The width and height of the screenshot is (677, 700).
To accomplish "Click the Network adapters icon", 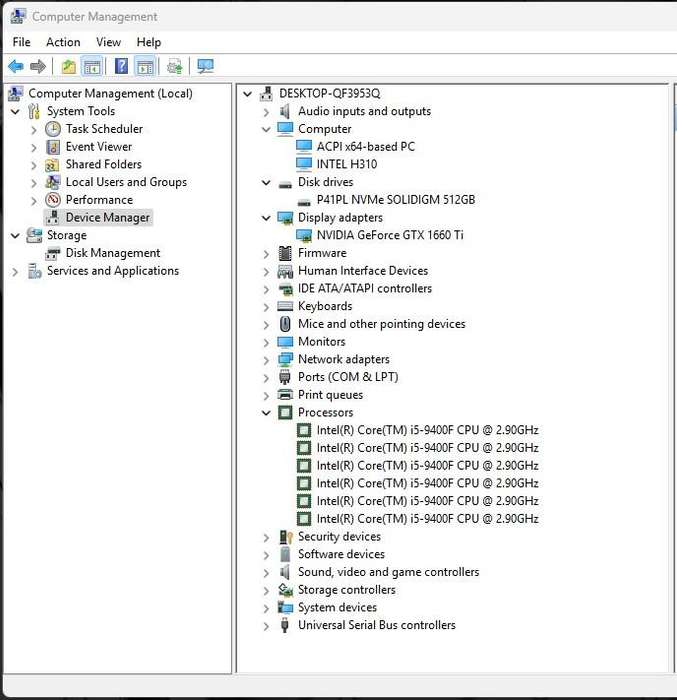I will [285, 359].
